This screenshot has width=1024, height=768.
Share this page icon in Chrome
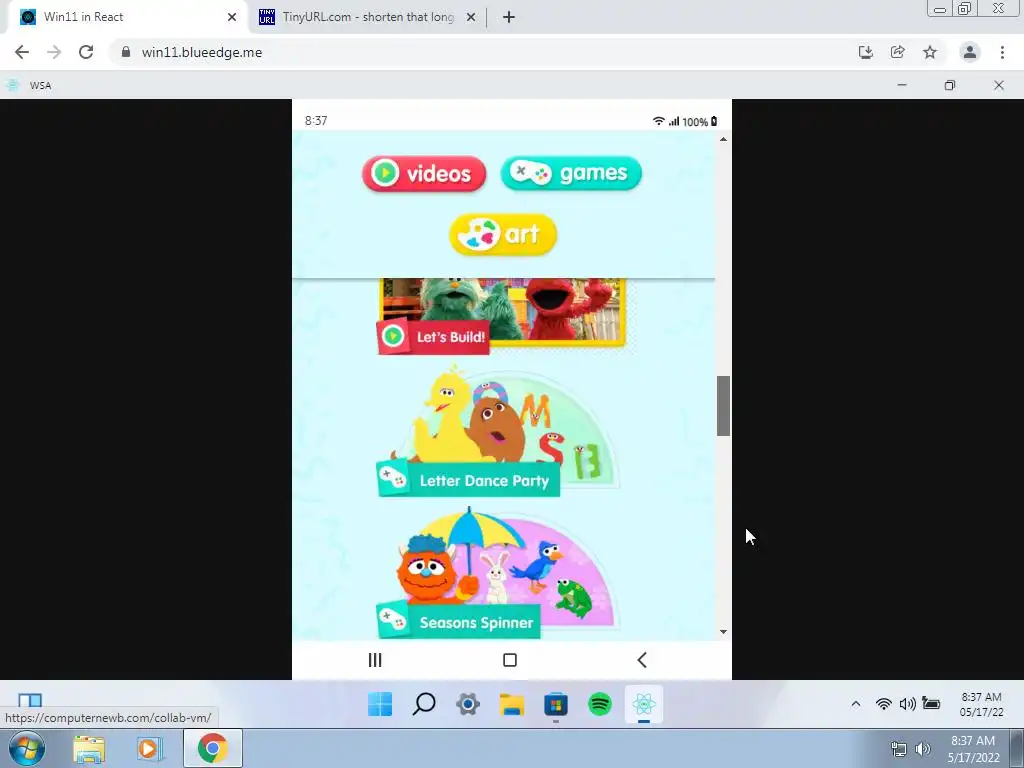[x=898, y=52]
